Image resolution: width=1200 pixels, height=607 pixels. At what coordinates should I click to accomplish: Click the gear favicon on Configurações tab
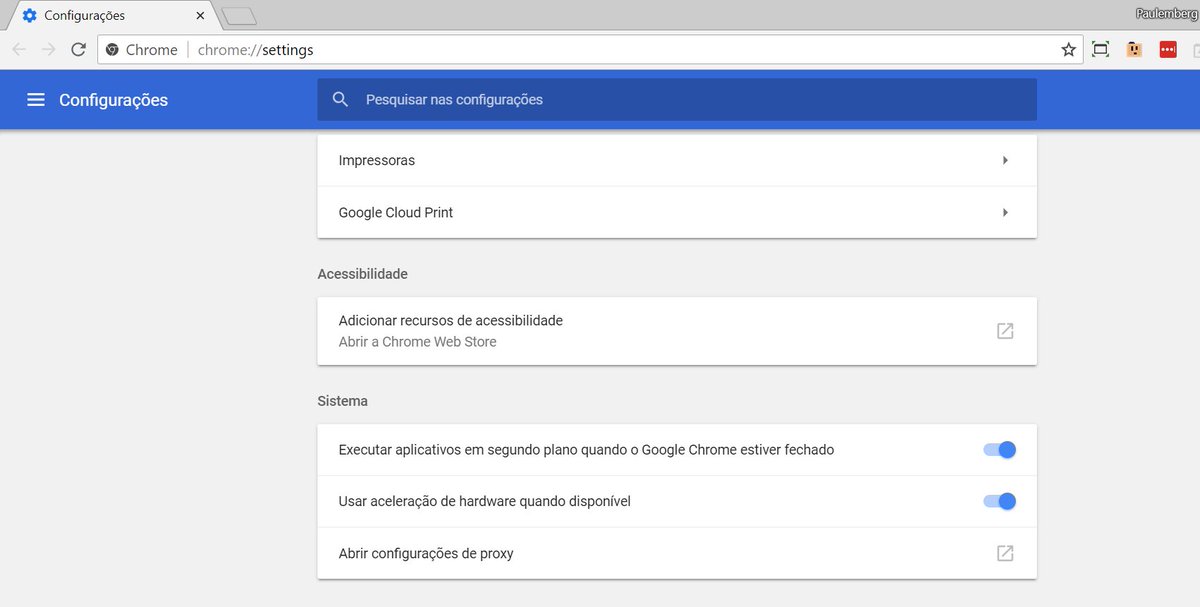[29, 15]
